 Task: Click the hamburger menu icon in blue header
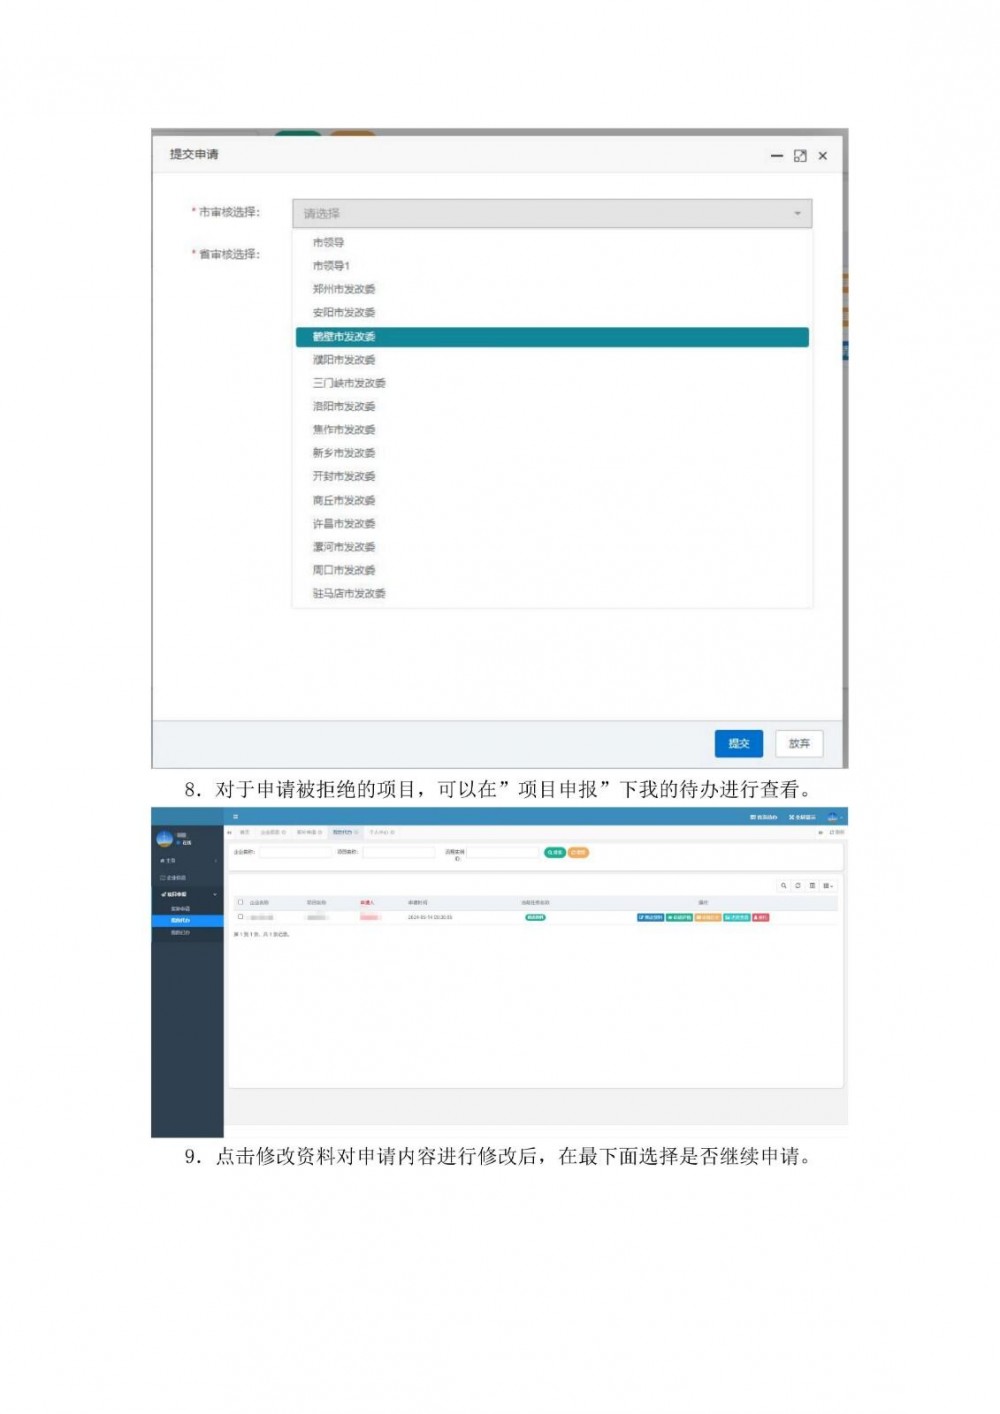click(236, 817)
